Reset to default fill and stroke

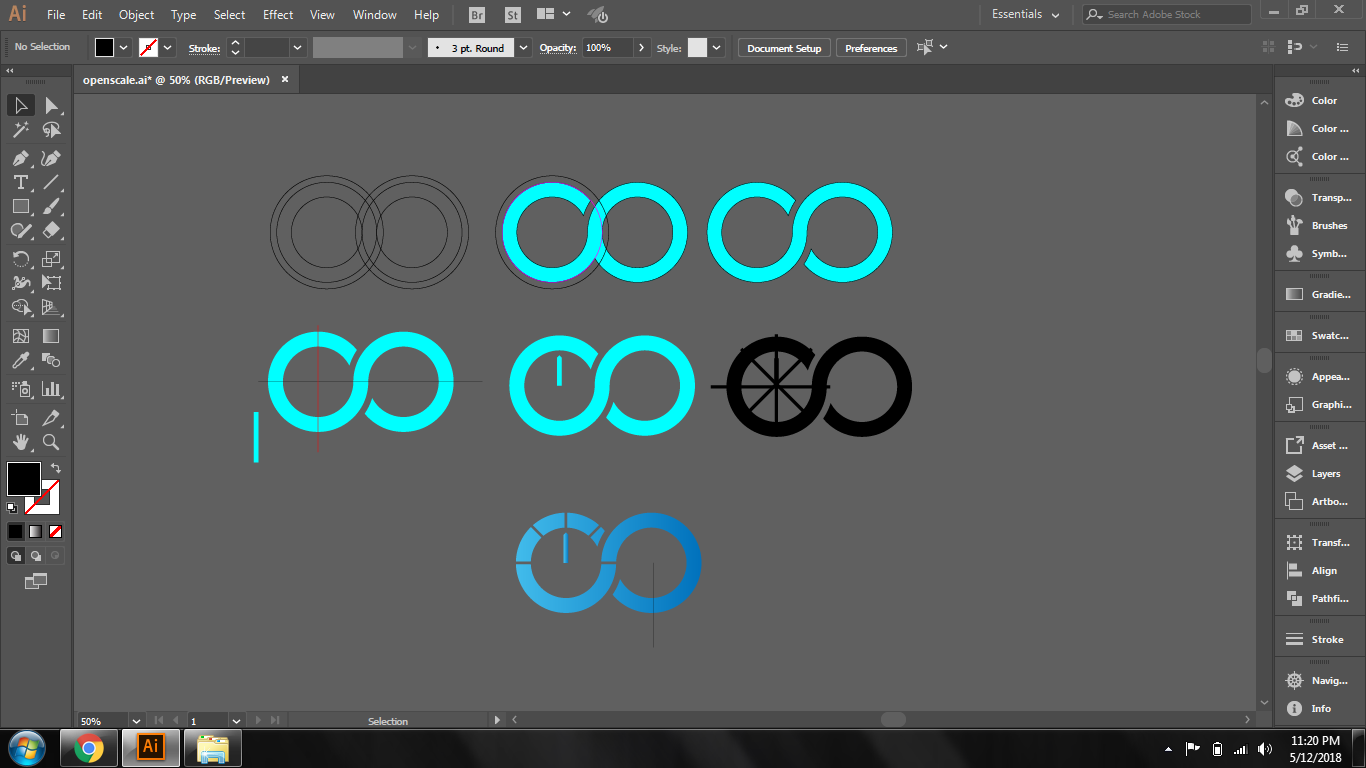pyautogui.click(x=12, y=508)
